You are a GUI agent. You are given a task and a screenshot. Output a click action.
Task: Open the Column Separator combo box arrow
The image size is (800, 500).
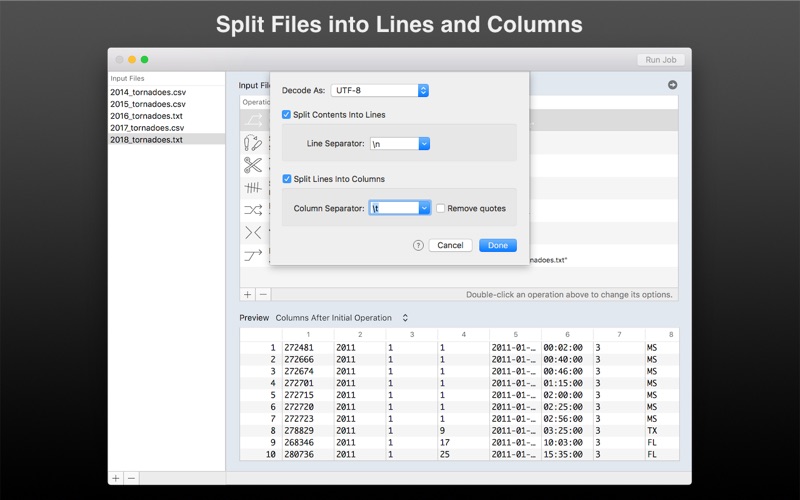(424, 208)
